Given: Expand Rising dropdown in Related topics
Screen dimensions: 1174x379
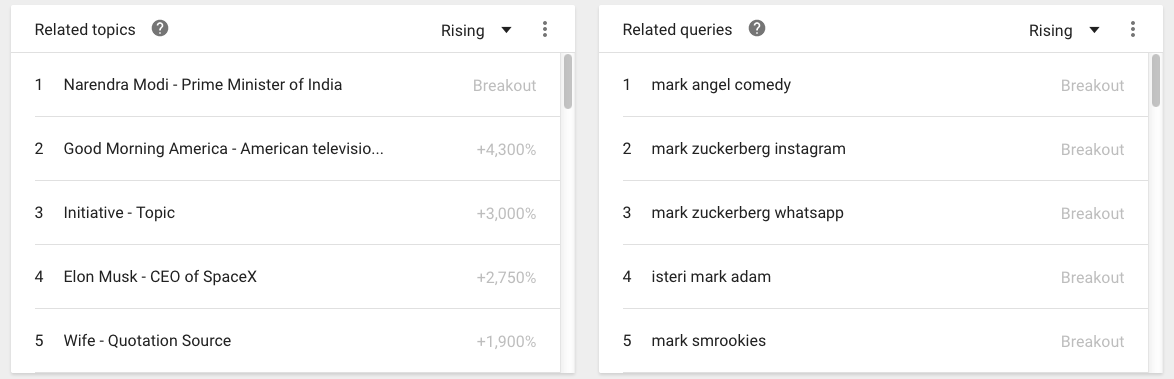Looking at the screenshot, I should click(476, 30).
